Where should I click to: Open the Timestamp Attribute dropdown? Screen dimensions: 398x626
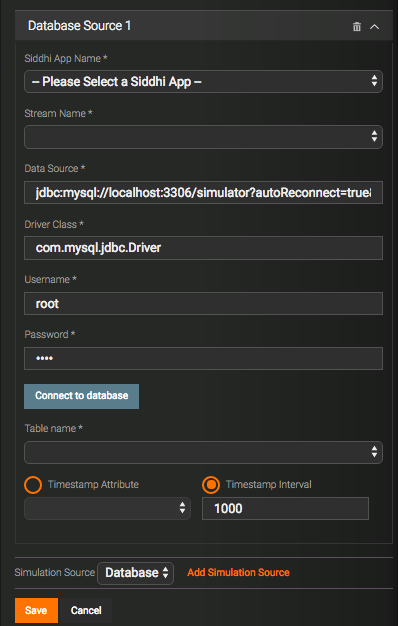coord(107,508)
